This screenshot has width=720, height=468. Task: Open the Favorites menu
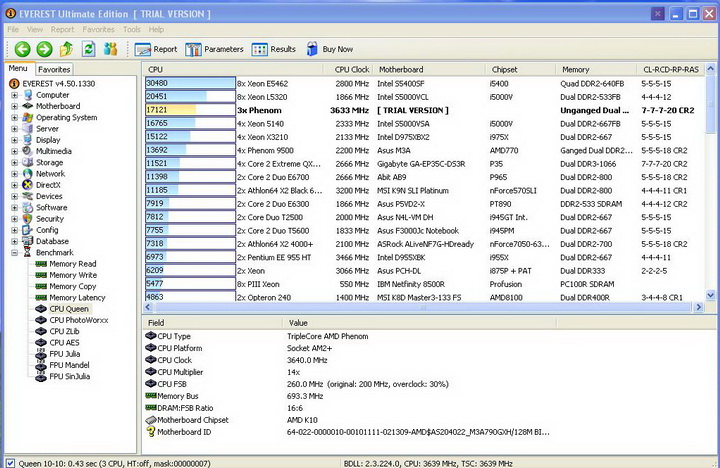tap(99, 29)
